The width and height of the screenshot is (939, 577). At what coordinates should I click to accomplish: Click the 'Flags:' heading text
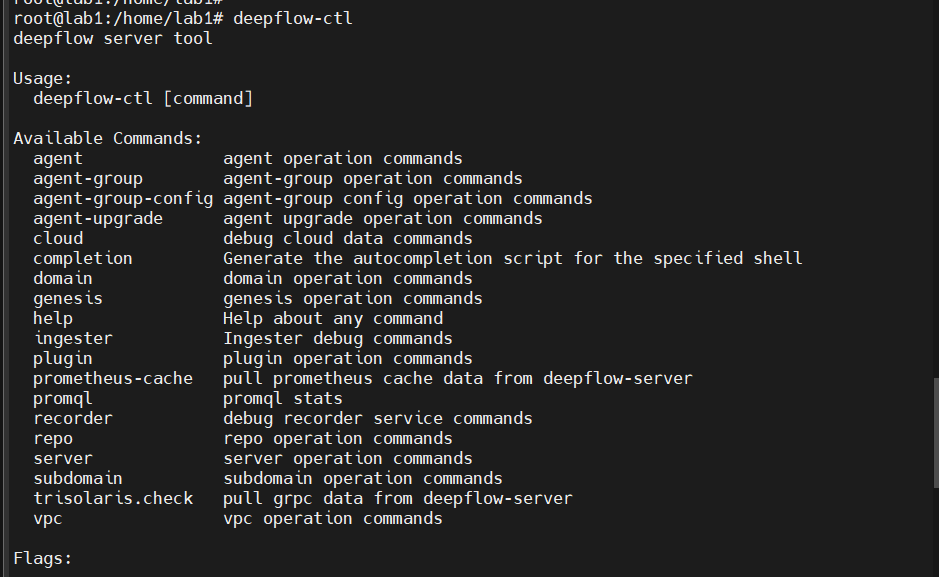coord(43,558)
